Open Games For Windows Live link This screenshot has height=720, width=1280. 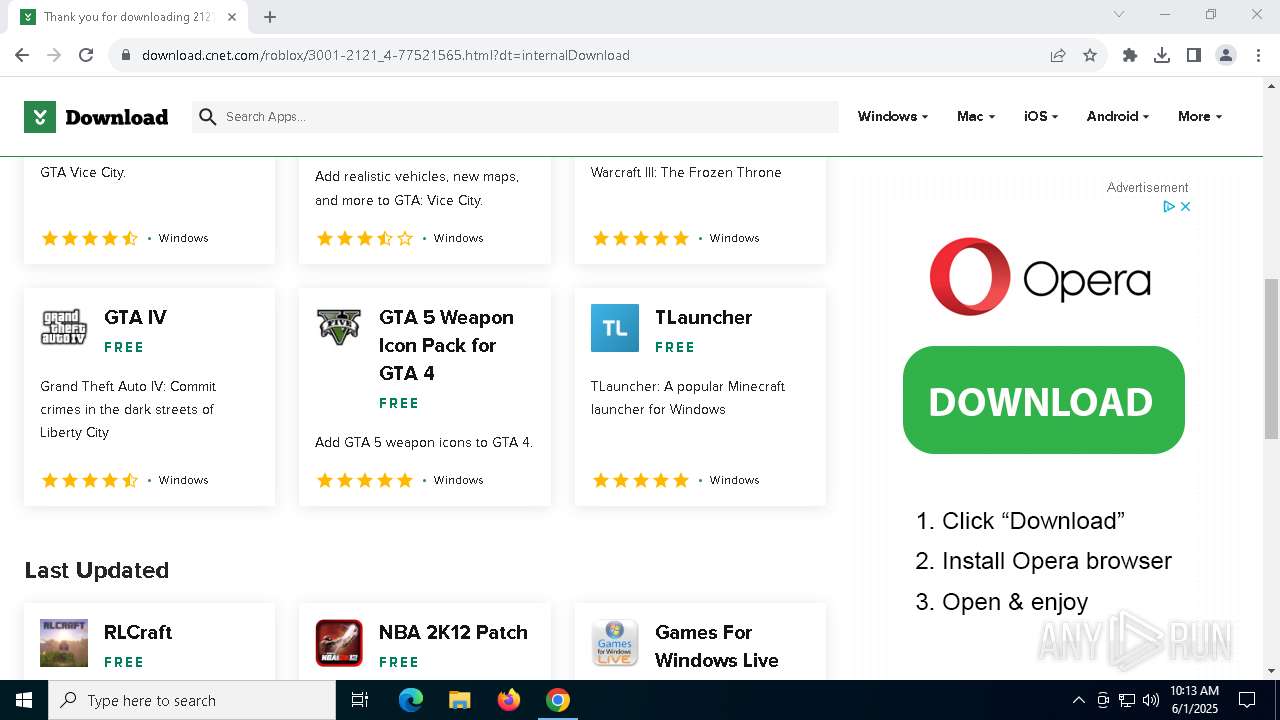[x=716, y=646]
